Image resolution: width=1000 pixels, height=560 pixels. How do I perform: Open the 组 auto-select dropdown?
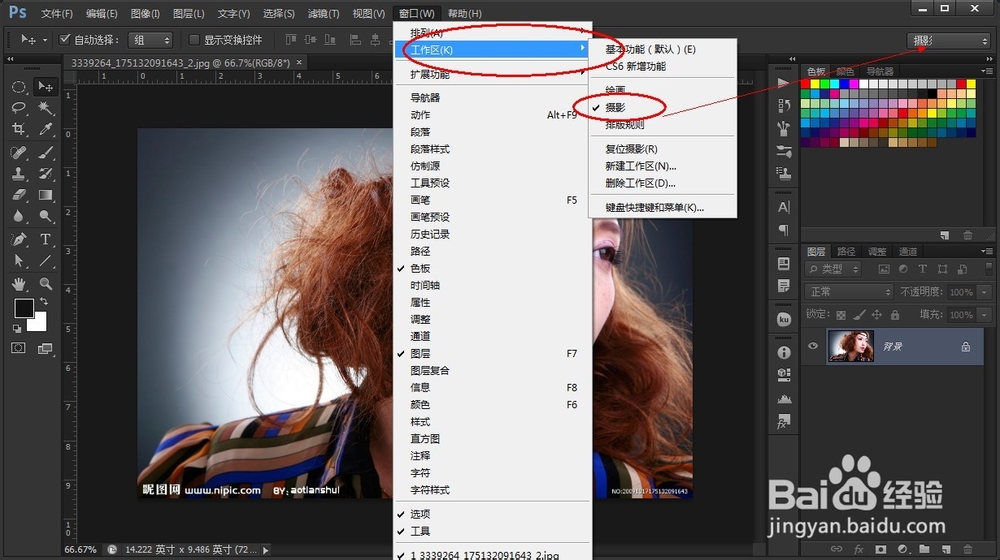click(x=151, y=40)
